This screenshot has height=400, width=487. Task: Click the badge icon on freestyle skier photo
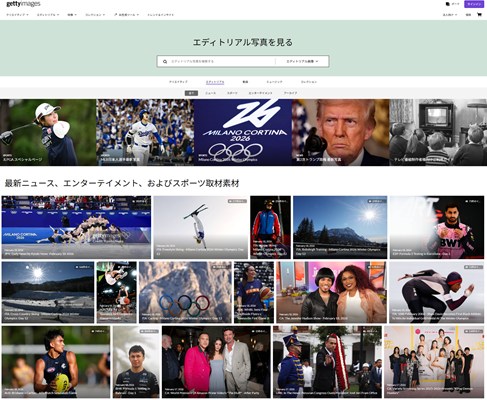pyautogui.click(x=237, y=201)
